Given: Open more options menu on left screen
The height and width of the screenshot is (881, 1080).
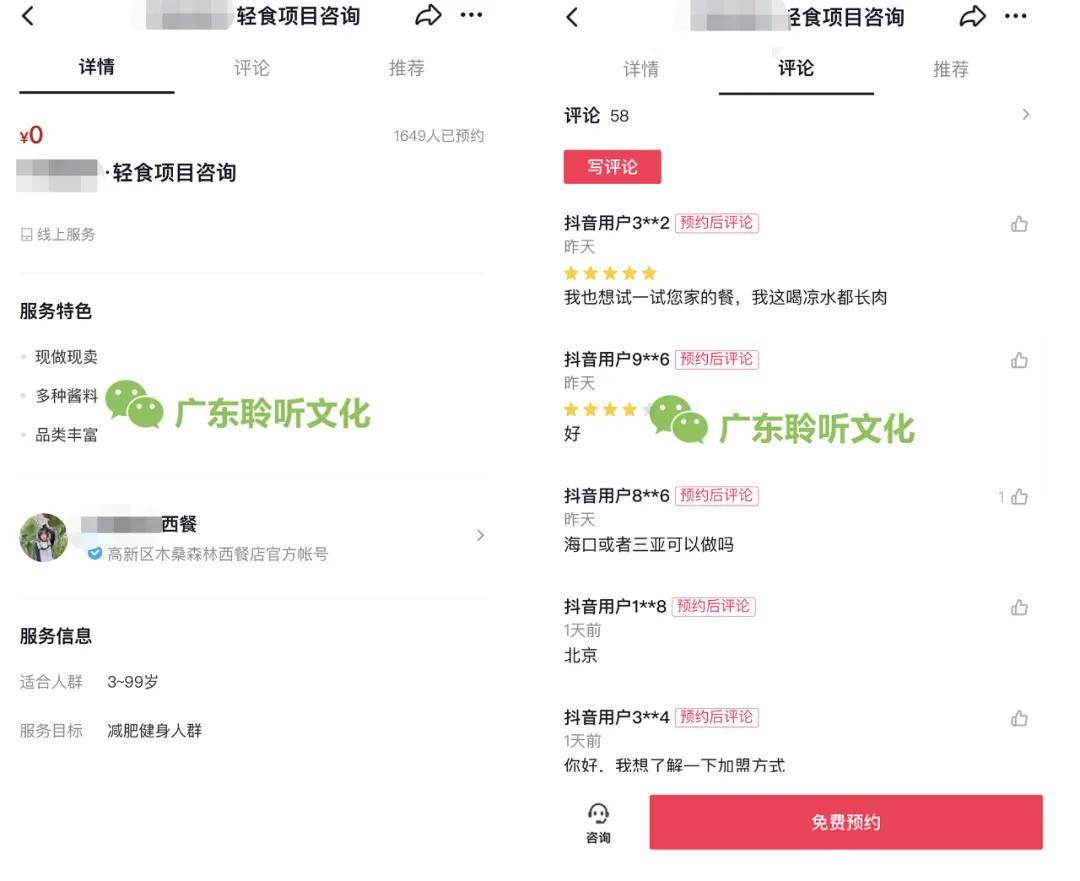Looking at the screenshot, I should coord(471,15).
